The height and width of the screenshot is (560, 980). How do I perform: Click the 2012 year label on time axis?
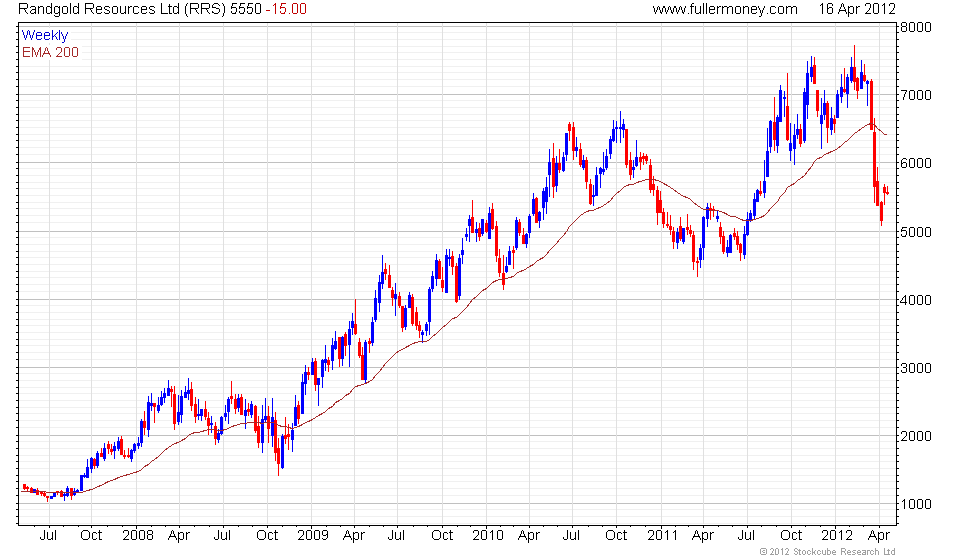837,536
